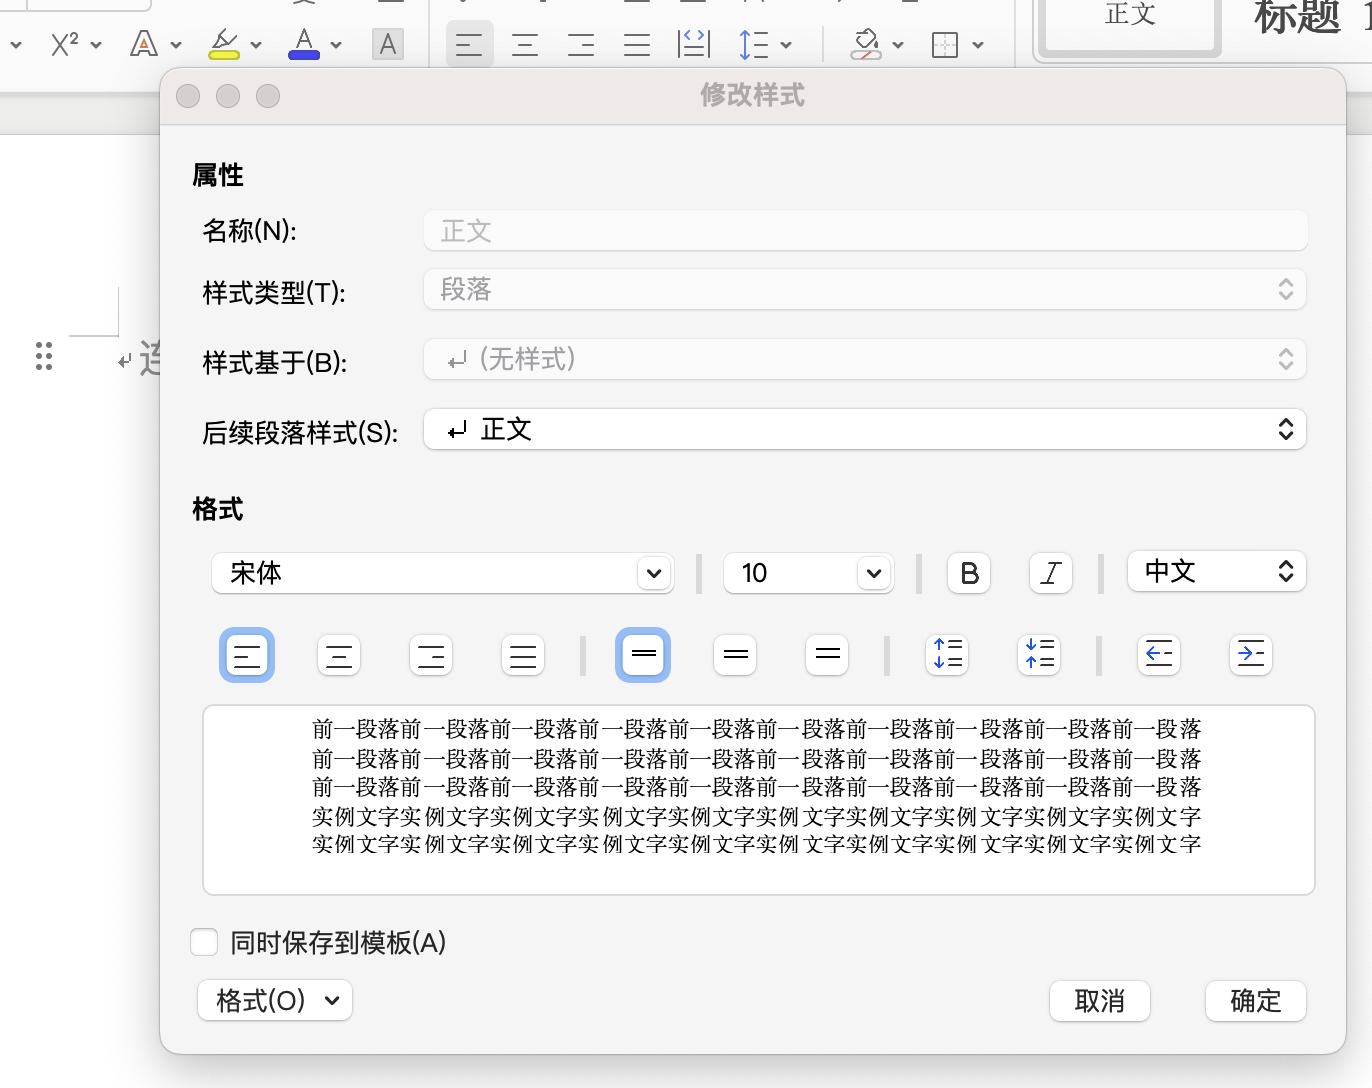Click the line spacing ribbon icon
This screenshot has height=1088, width=1372.
pyautogui.click(x=753, y=45)
